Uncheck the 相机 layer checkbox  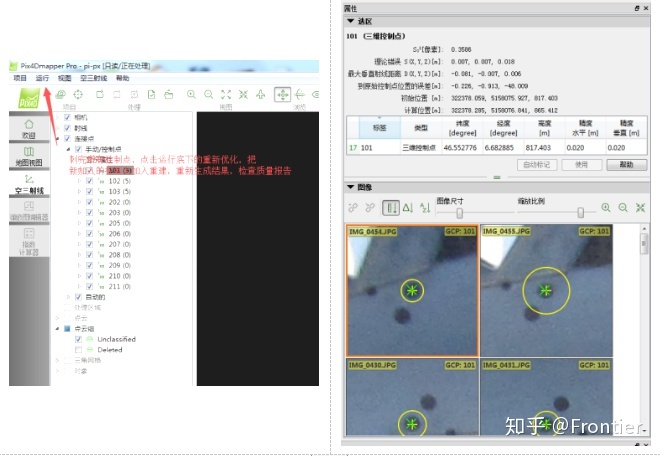(x=67, y=117)
